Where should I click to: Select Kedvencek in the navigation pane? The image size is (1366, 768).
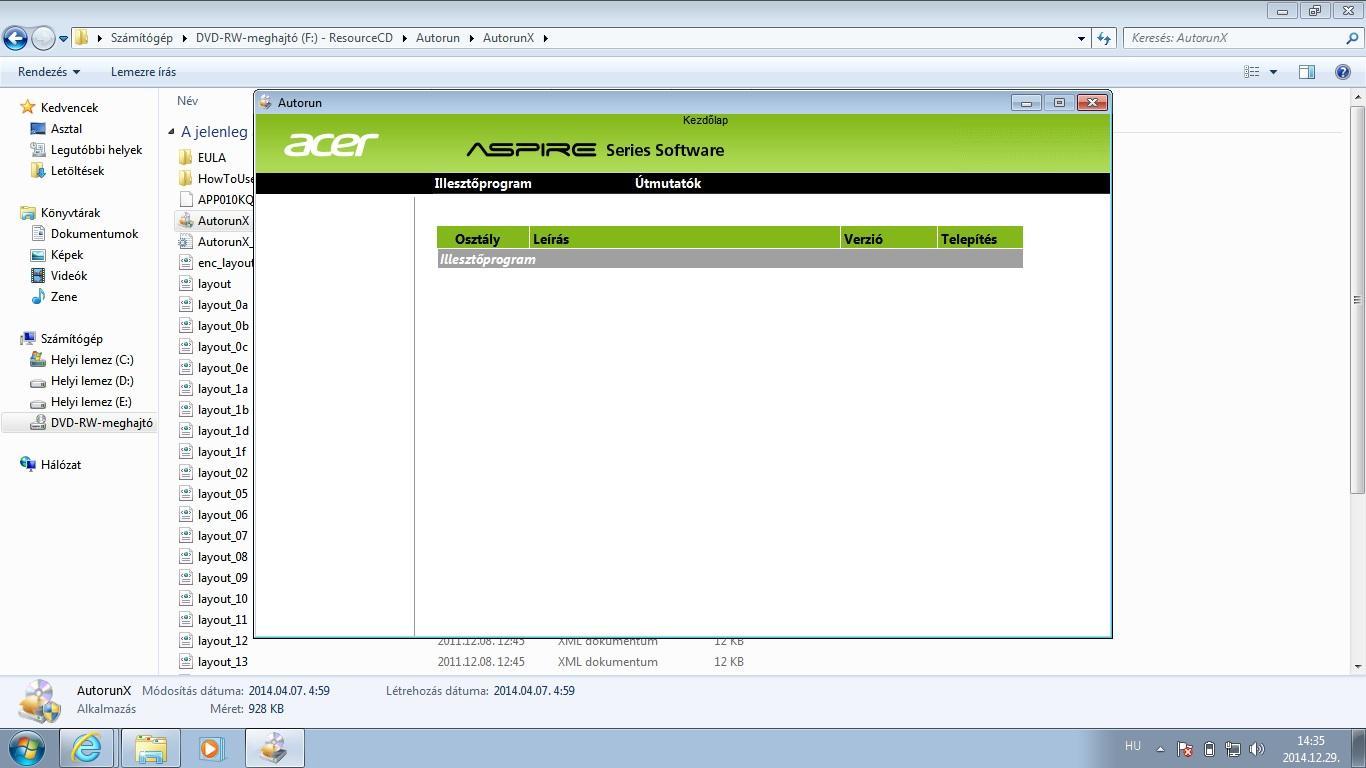(x=69, y=107)
